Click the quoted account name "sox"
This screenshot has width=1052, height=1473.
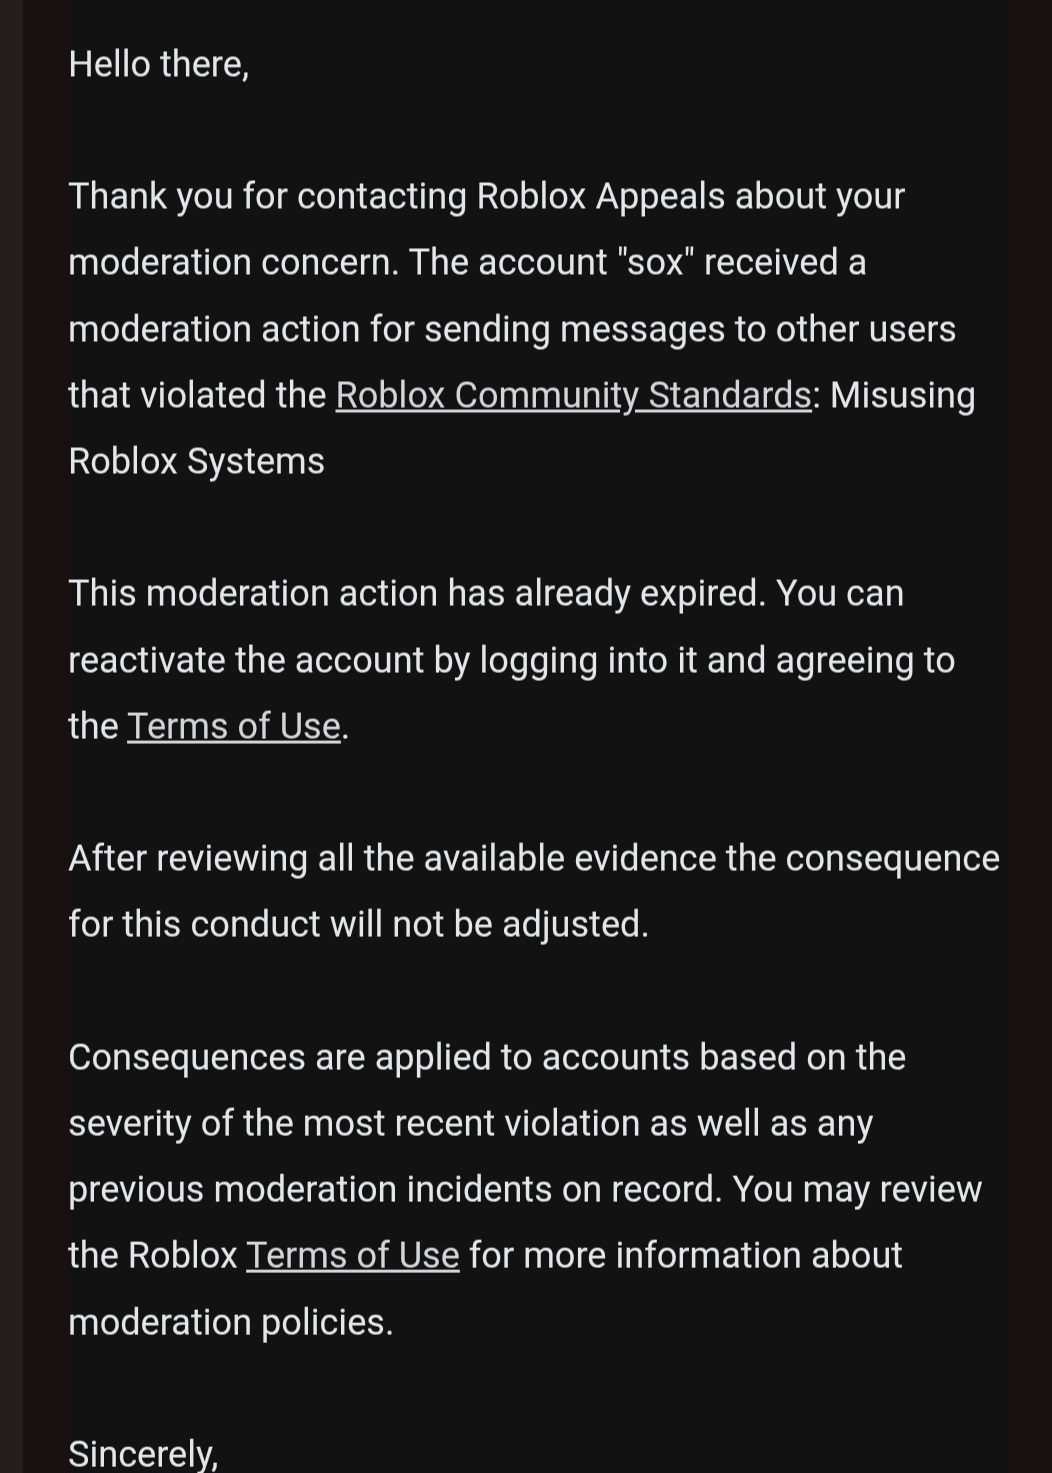(x=657, y=262)
